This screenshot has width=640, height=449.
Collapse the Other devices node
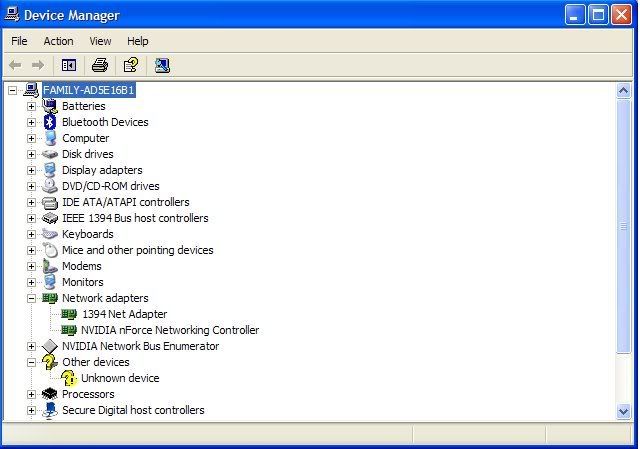point(31,362)
